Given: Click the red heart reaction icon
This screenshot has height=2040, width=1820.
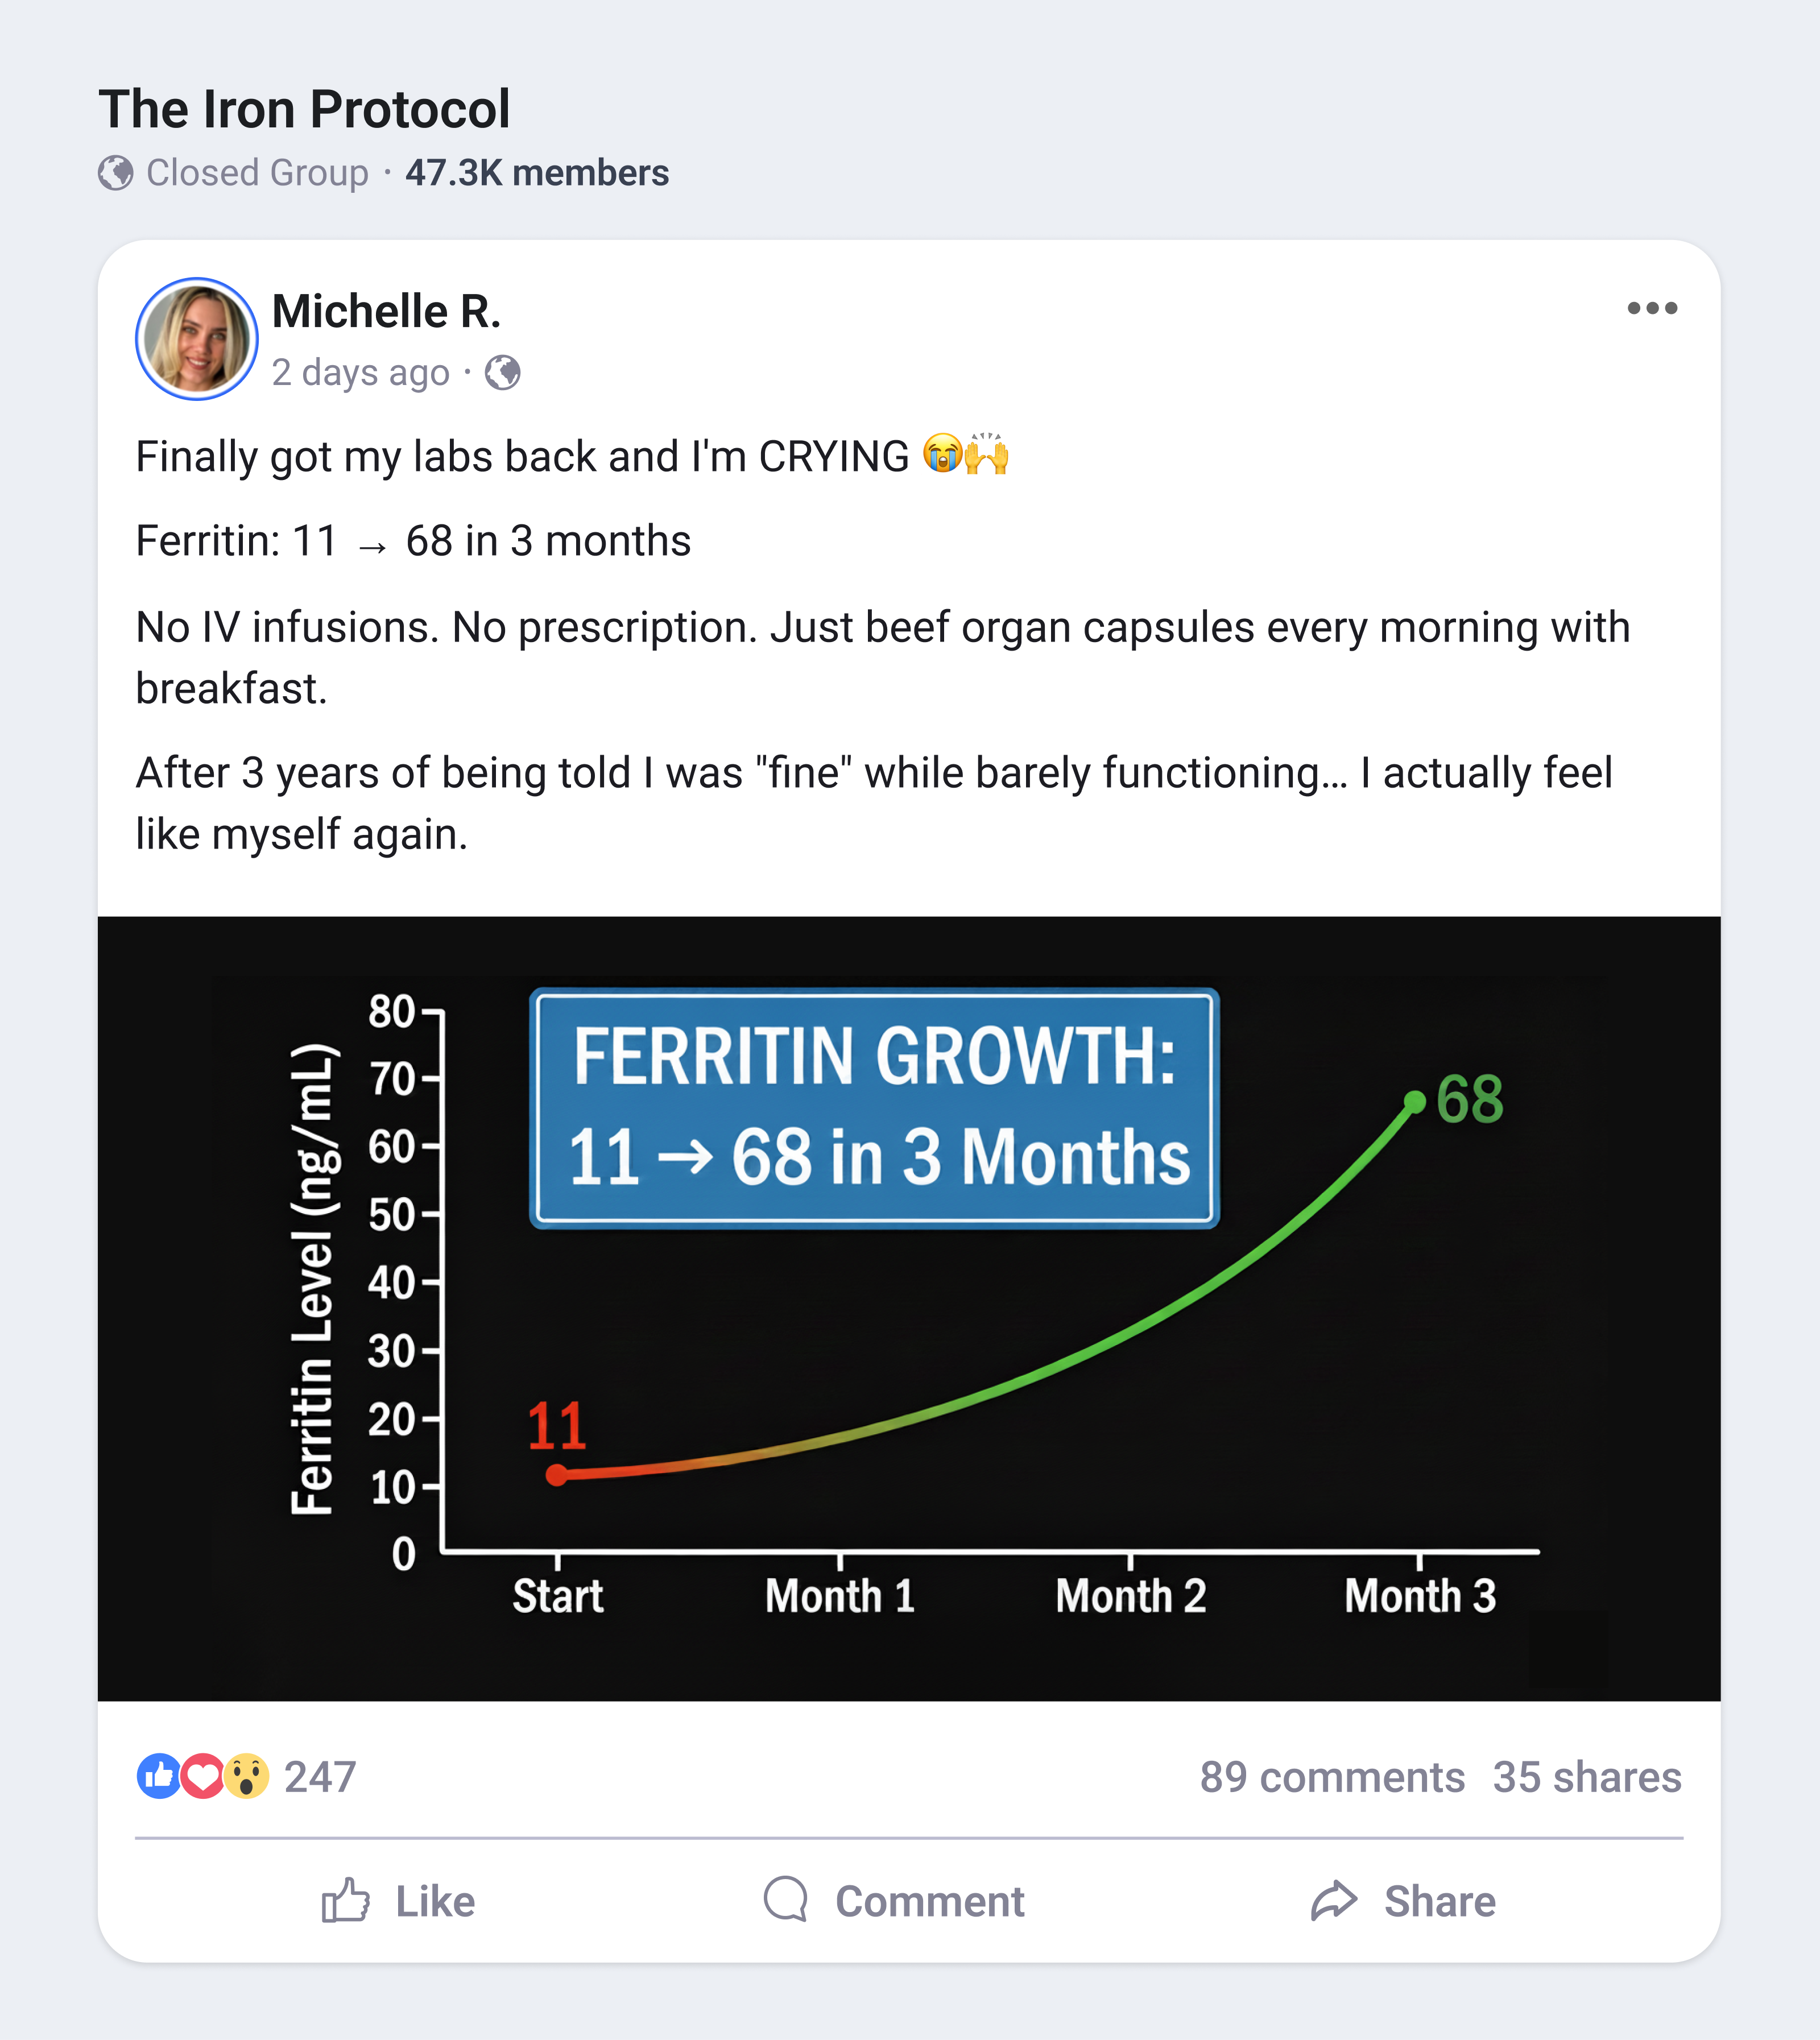Looking at the screenshot, I should 203,1776.
